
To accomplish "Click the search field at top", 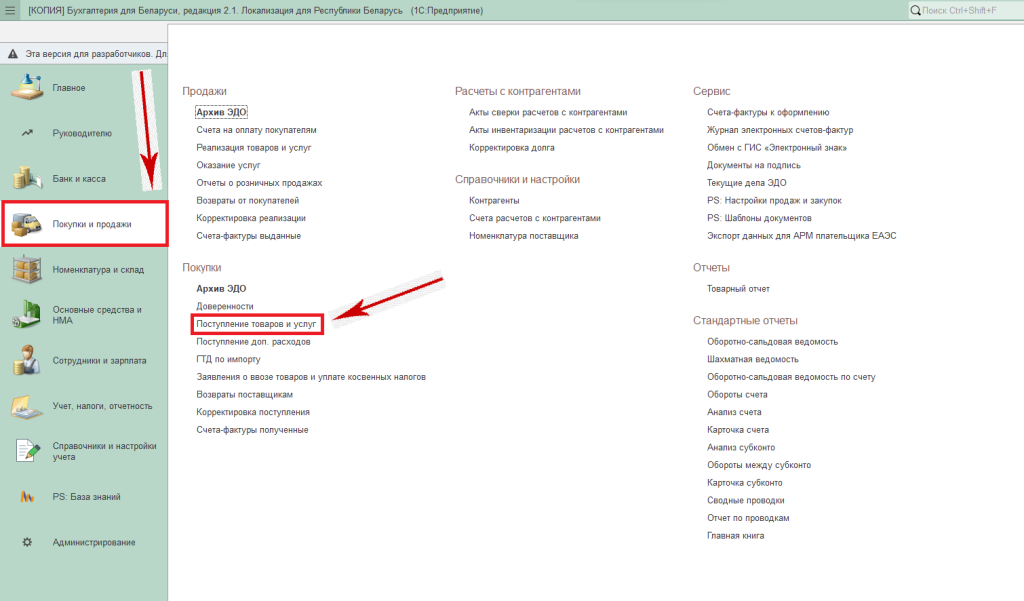I will coord(965,10).
